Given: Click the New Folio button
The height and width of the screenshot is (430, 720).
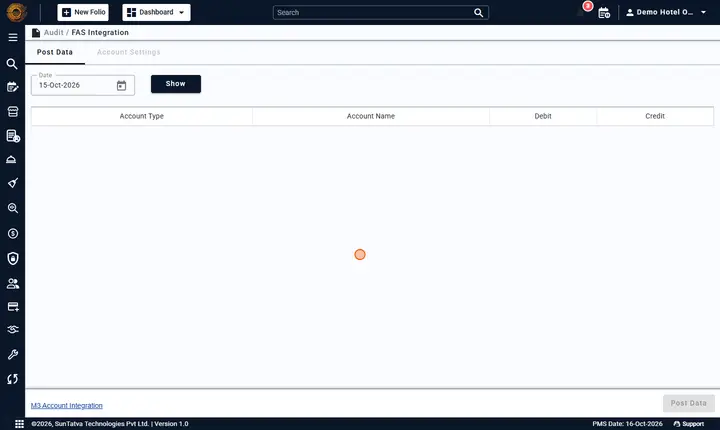Looking at the screenshot, I should pos(83,12).
